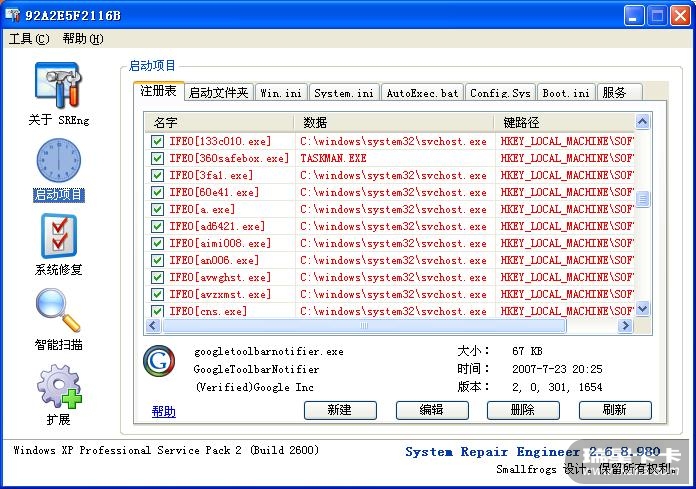The height and width of the screenshot is (489, 696).
Task: Switch to the System.ini tab
Action: (x=344, y=93)
